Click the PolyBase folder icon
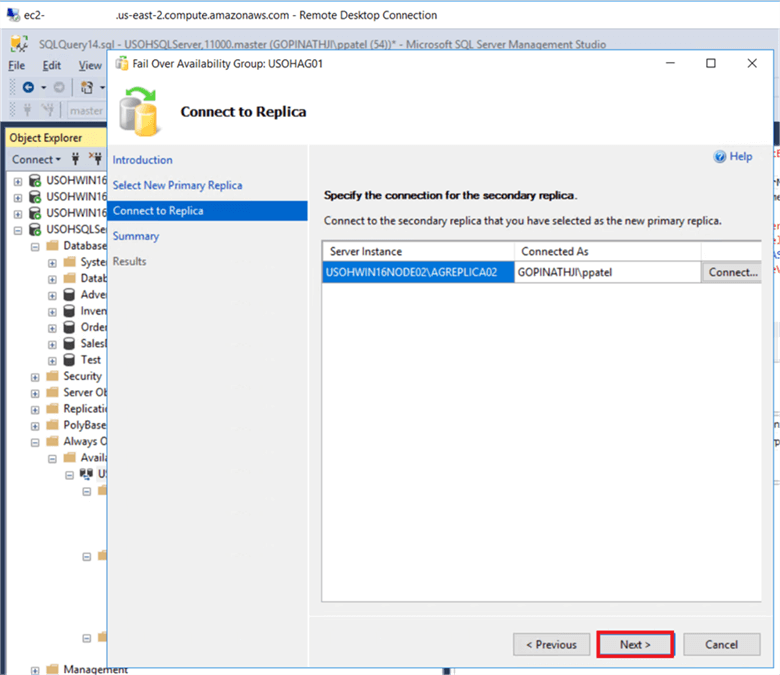Viewport: 780px width, 675px height. [52, 425]
